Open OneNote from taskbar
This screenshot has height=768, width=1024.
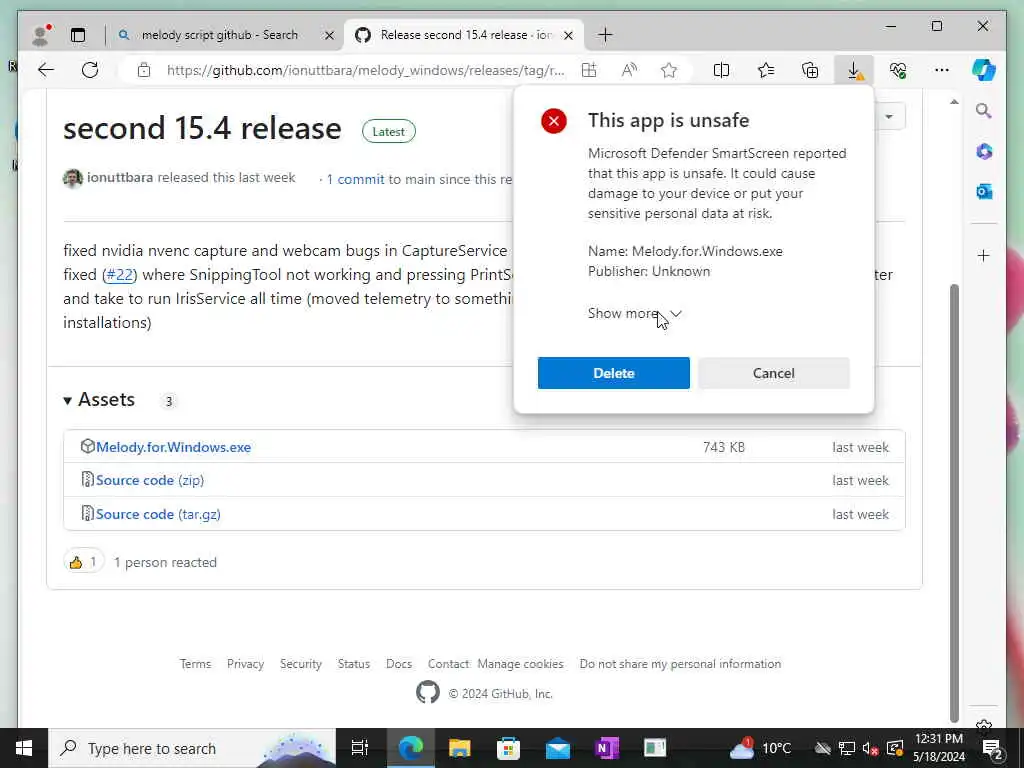[x=606, y=748]
